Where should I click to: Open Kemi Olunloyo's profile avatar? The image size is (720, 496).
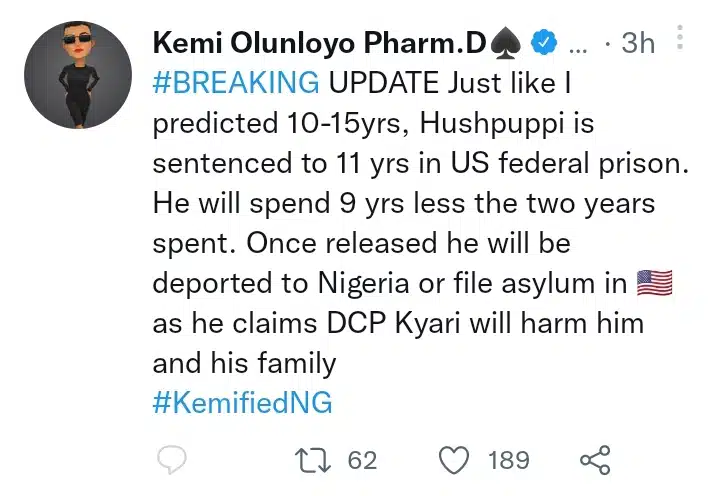pos(77,75)
